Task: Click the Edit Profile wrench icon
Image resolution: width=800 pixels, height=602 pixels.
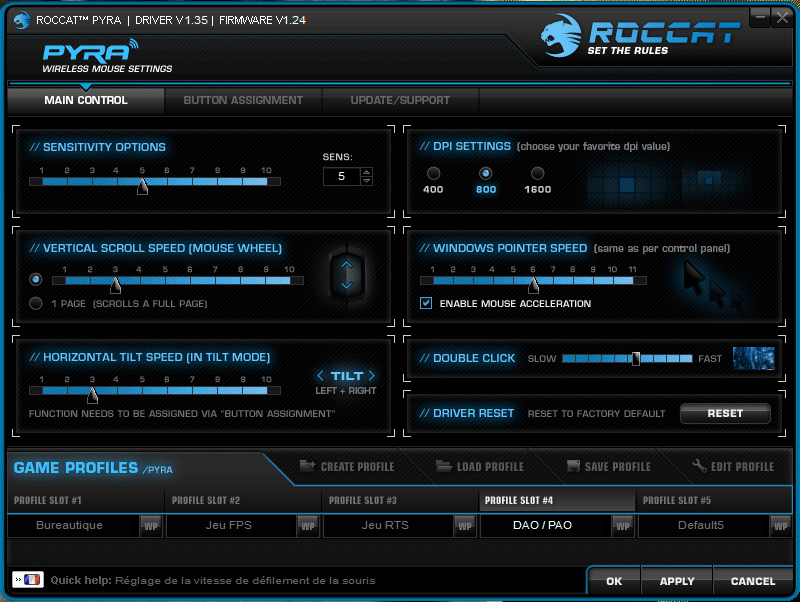Action: click(699, 466)
